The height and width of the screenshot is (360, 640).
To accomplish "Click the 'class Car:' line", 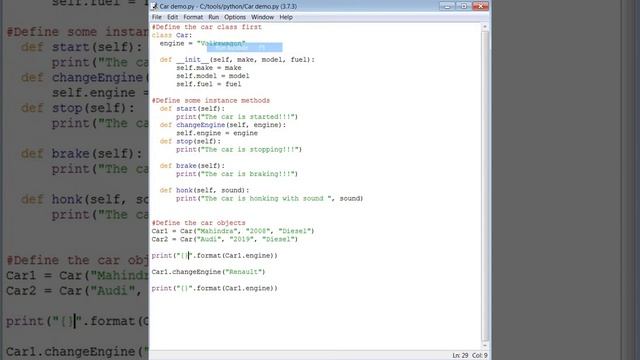I will (172, 35).
